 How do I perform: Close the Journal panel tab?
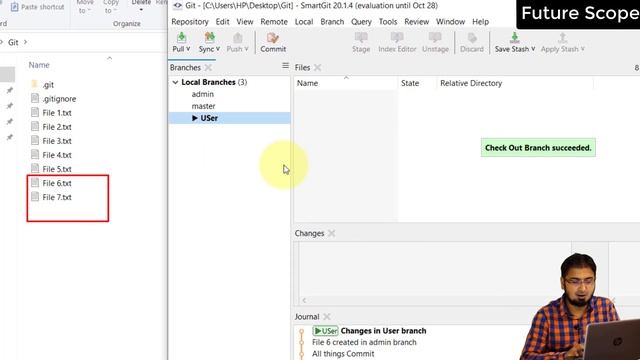(327, 316)
